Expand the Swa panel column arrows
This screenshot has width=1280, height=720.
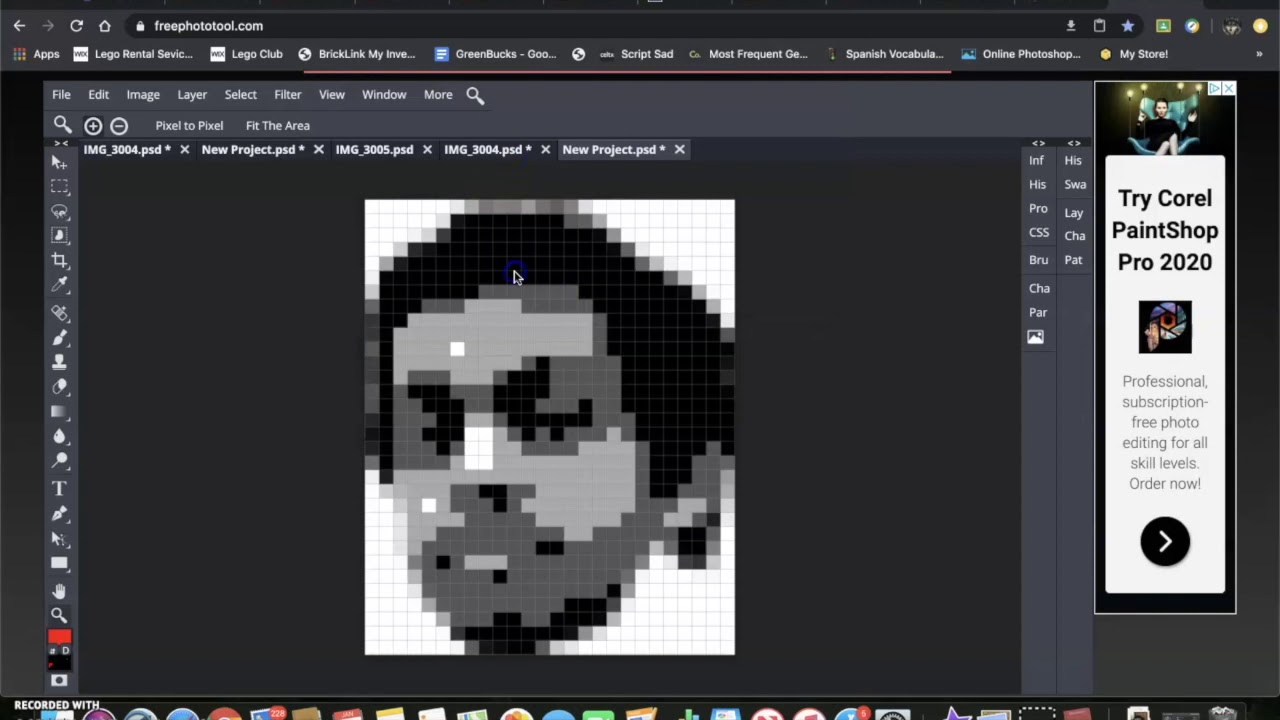(x=1074, y=143)
